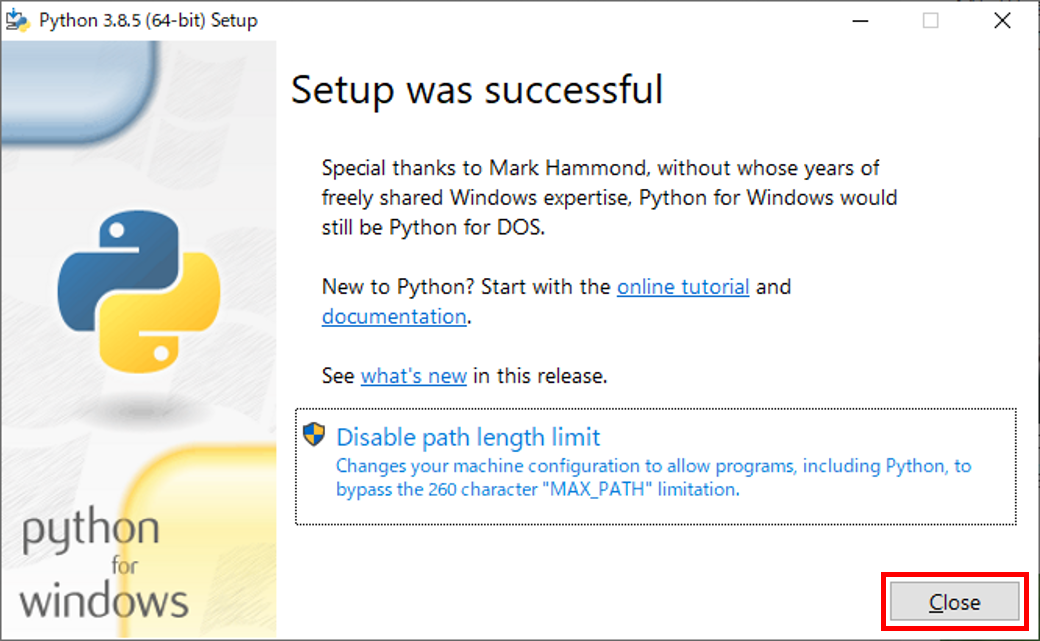Click the installer setup icon at top left
The width and height of the screenshot is (1040, 641).
(17, 19)
